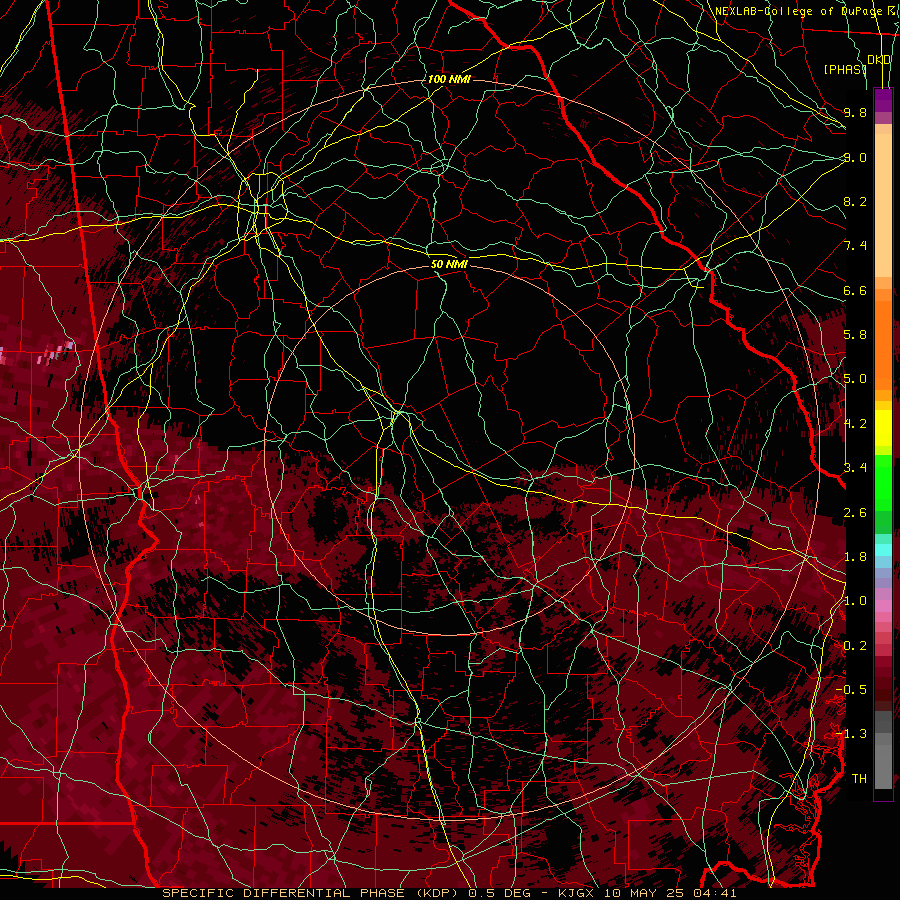Viewport: 900px width, 900px height.
Task: Click the 1.8 value on the color scale
Action: tap(855, 557)
